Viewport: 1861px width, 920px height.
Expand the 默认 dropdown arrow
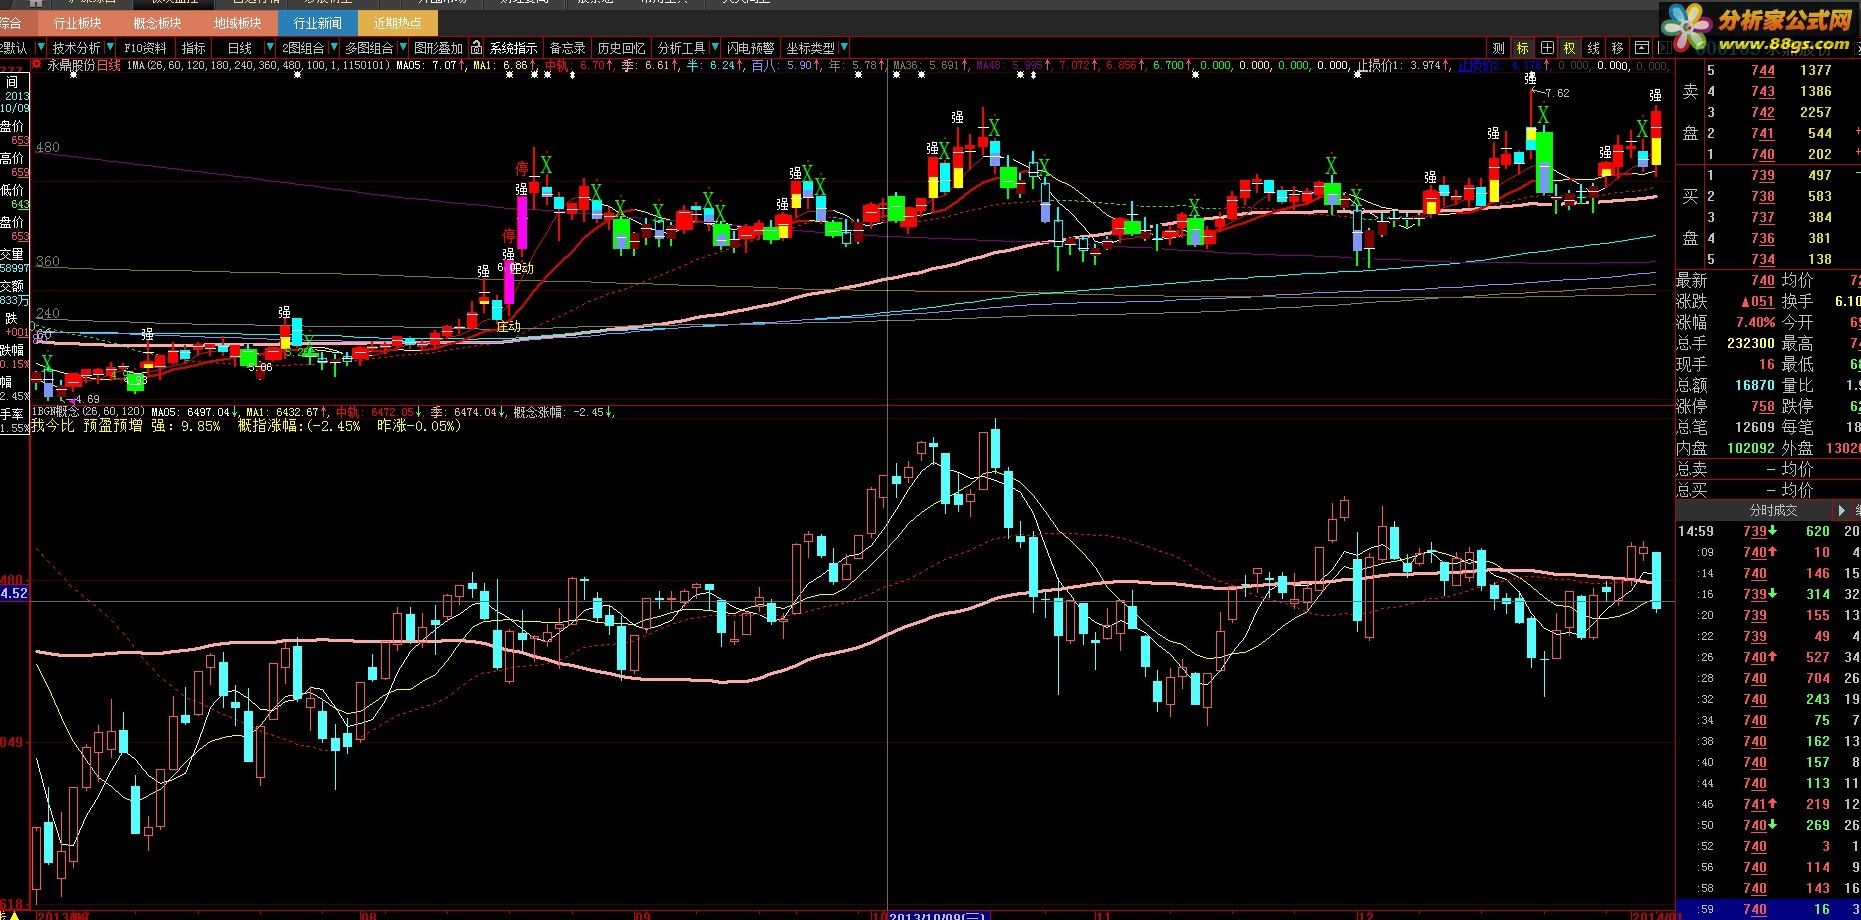(41, 47)
